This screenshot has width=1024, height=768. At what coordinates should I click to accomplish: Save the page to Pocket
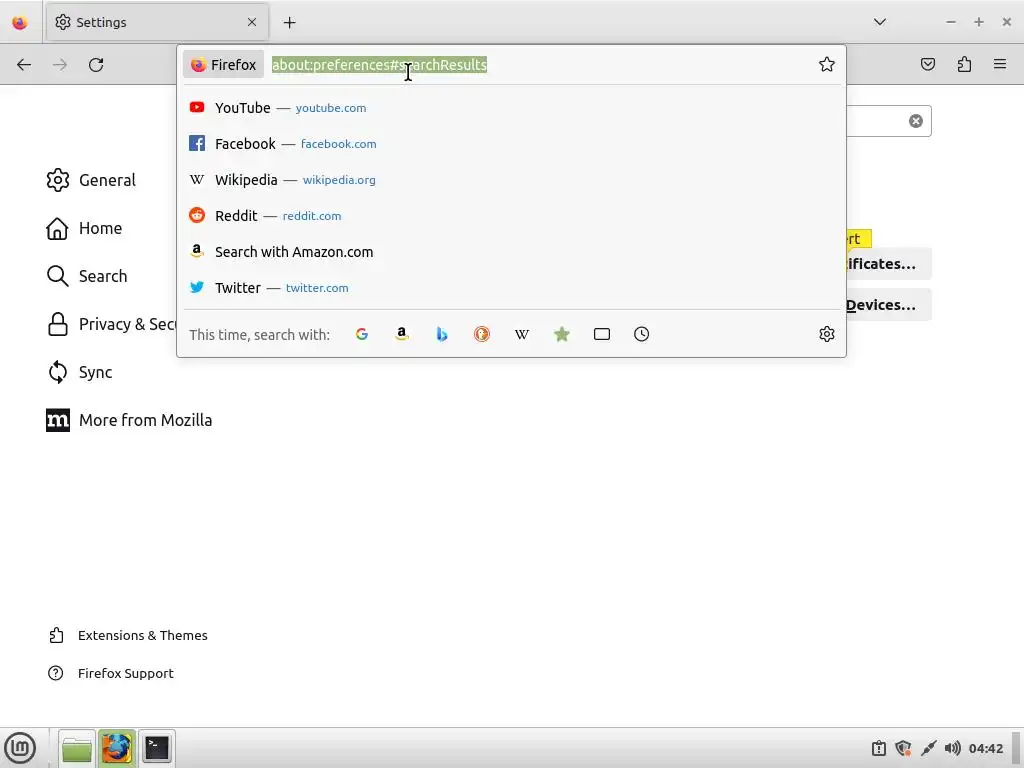click(x=928, y=64)
